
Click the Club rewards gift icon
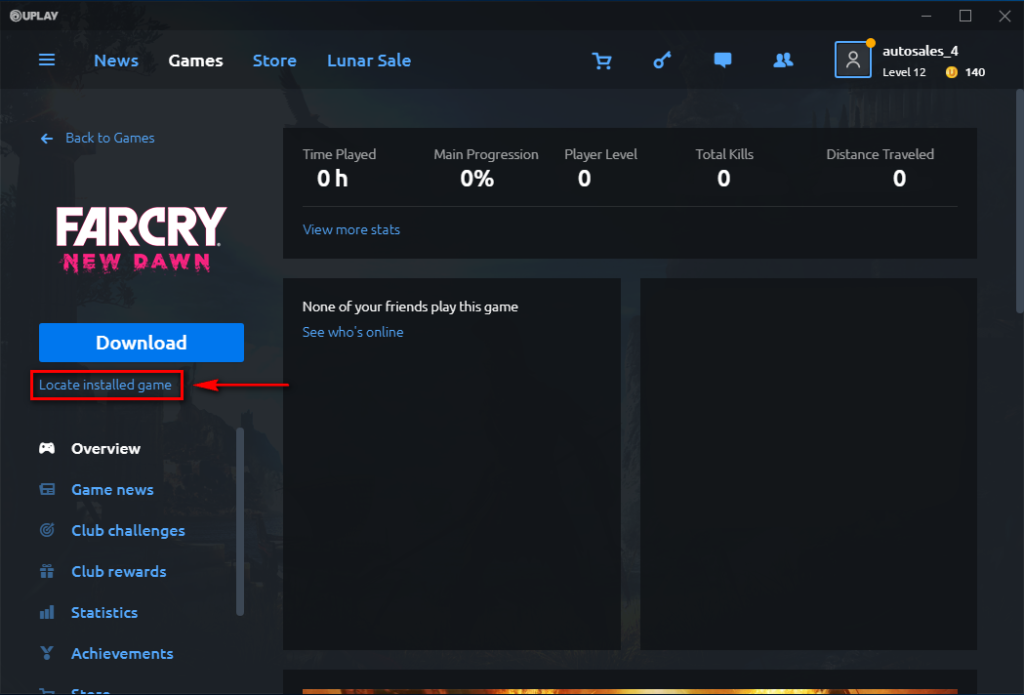[x=47, y=571]
